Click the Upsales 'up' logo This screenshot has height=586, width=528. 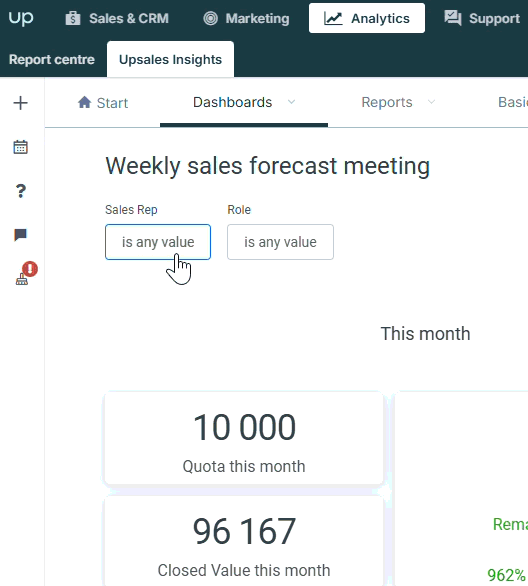tap(21, 18)
